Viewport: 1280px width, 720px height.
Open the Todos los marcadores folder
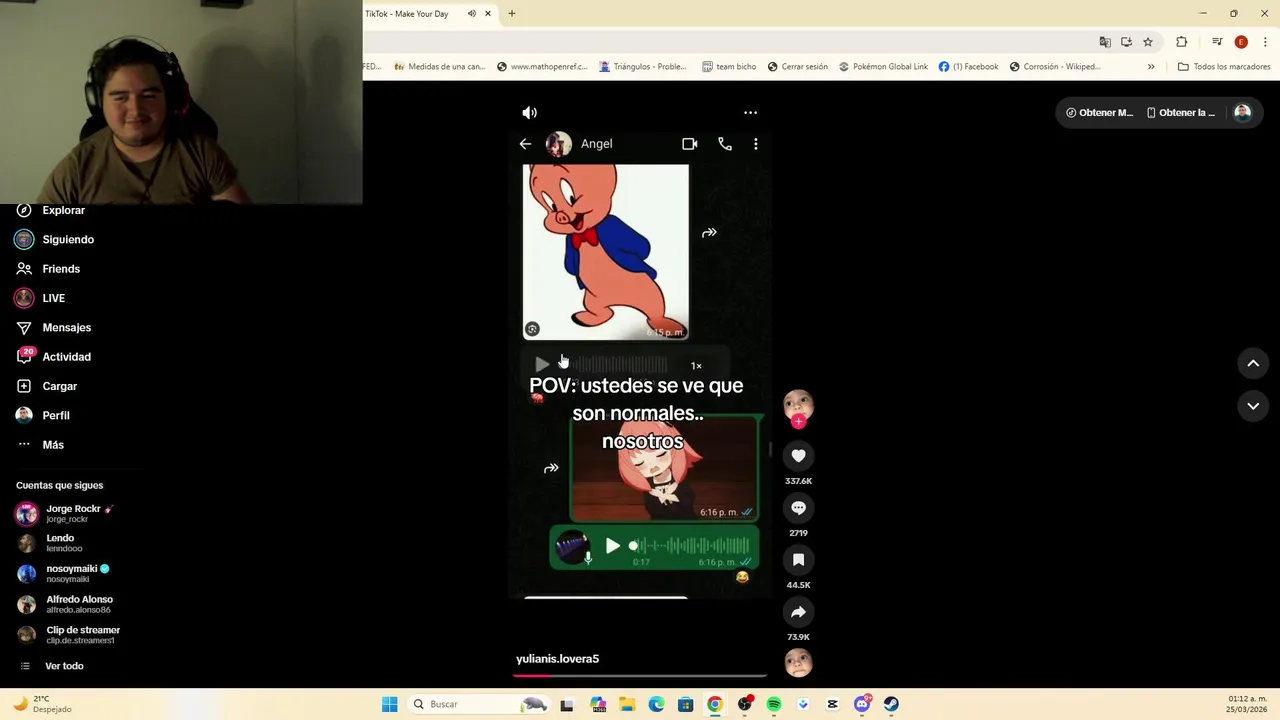click(1224, 67)
